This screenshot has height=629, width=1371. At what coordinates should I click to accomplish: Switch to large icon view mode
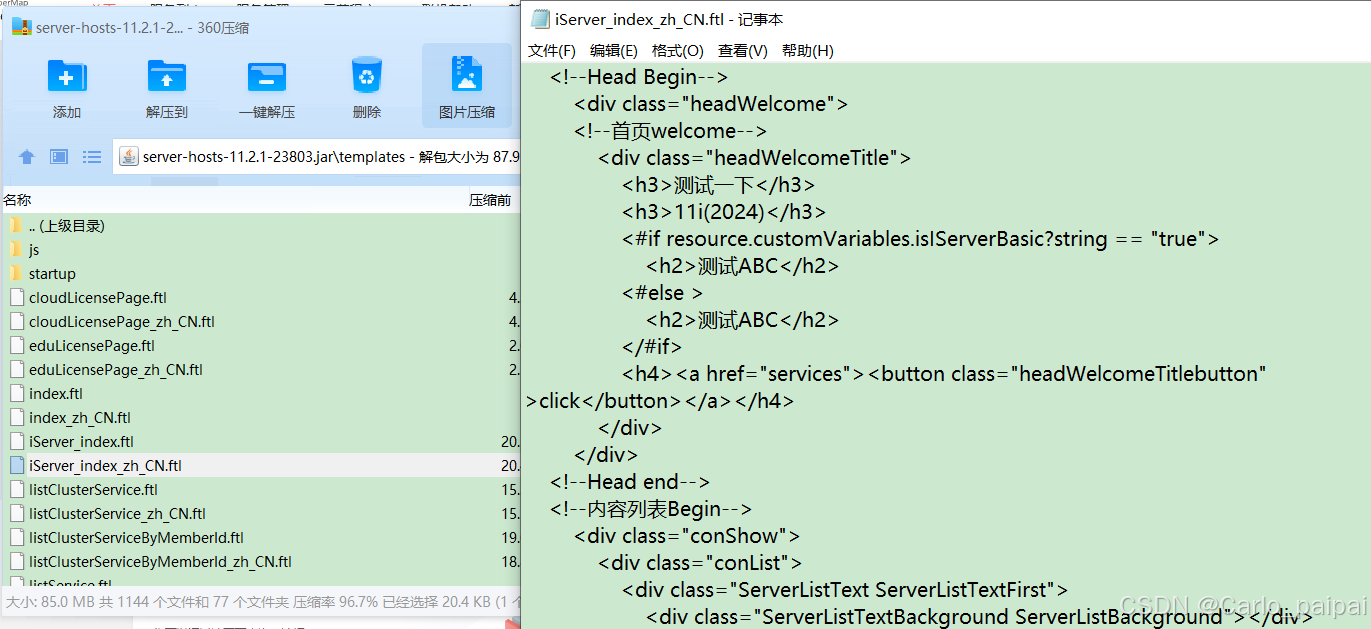pyautogui.click(x=60, y=156)
